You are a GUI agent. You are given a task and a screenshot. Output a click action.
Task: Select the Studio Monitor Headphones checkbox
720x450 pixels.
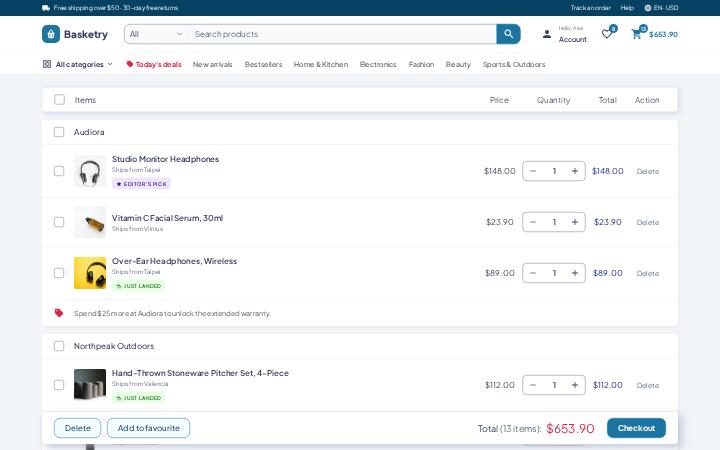pos(59,171)
